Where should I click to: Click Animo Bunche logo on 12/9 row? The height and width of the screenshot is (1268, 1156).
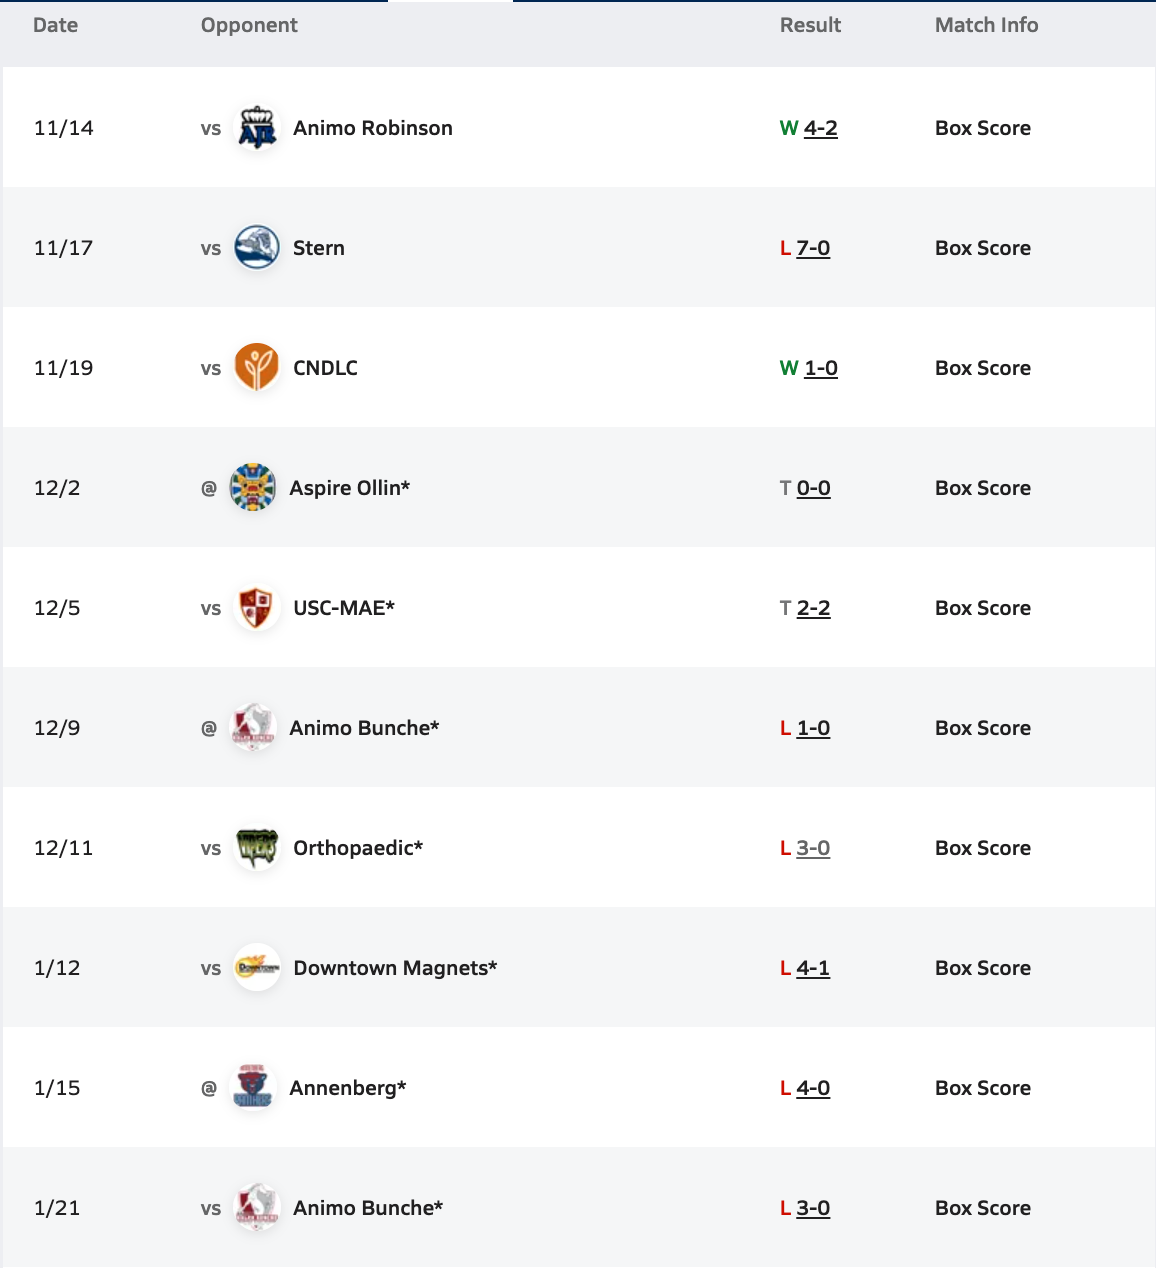(x=253, y=728)
